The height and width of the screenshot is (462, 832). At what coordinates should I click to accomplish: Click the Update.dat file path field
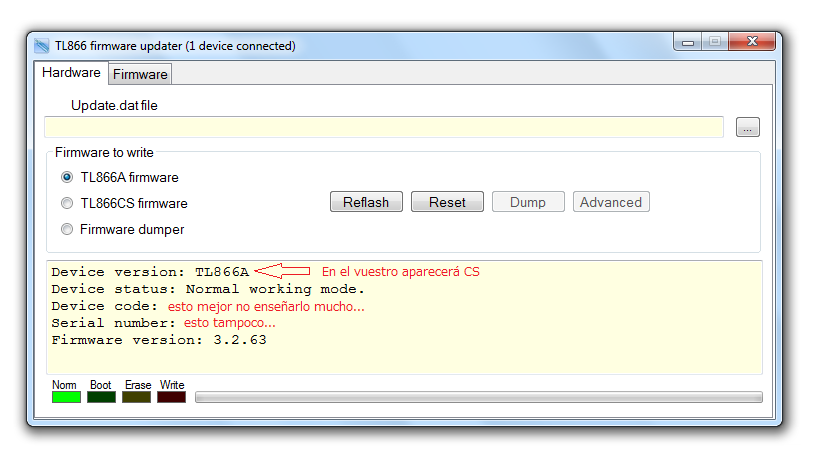click(x=384, y=127)
